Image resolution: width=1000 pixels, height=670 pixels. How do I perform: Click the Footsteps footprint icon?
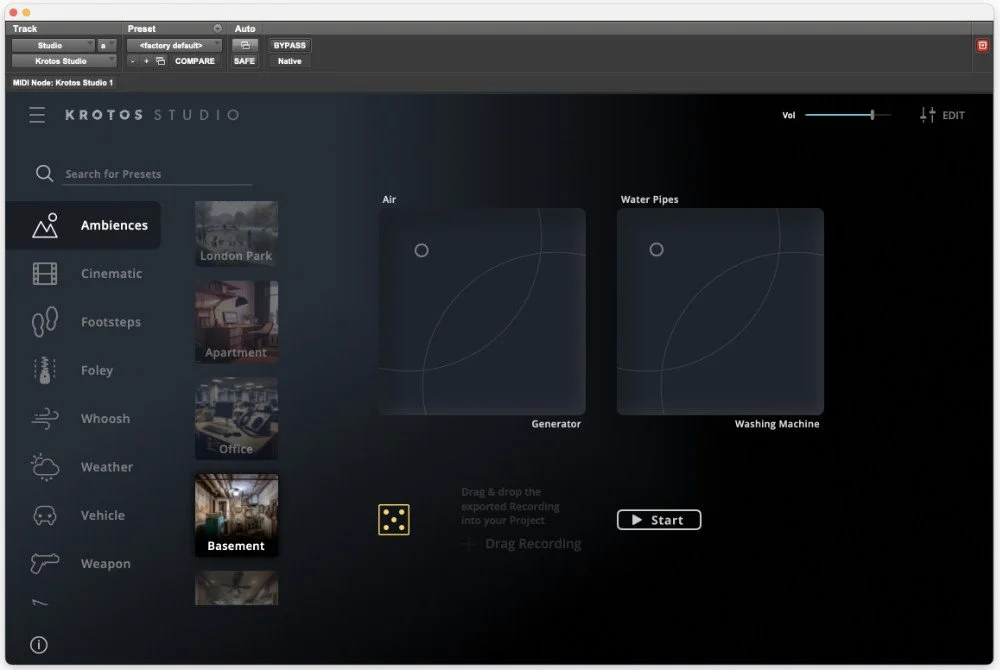point(45,322)
